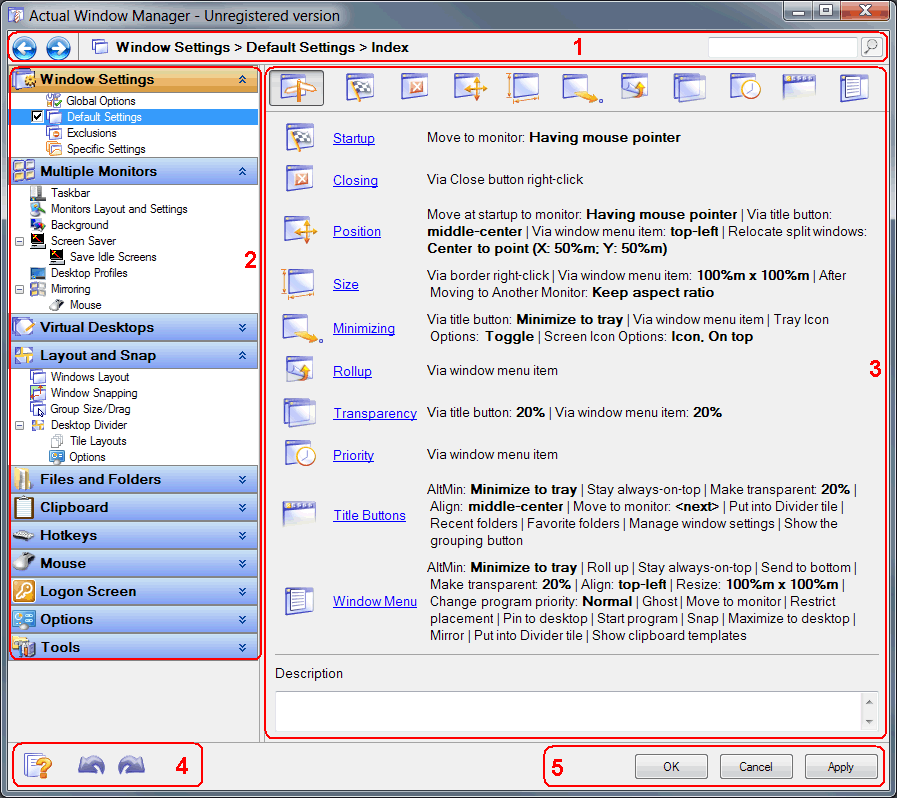Image resolution: width=897 pixels, height=798 pixels.
Task: Click the Closing row icon in index list
Action: (300, 179)
